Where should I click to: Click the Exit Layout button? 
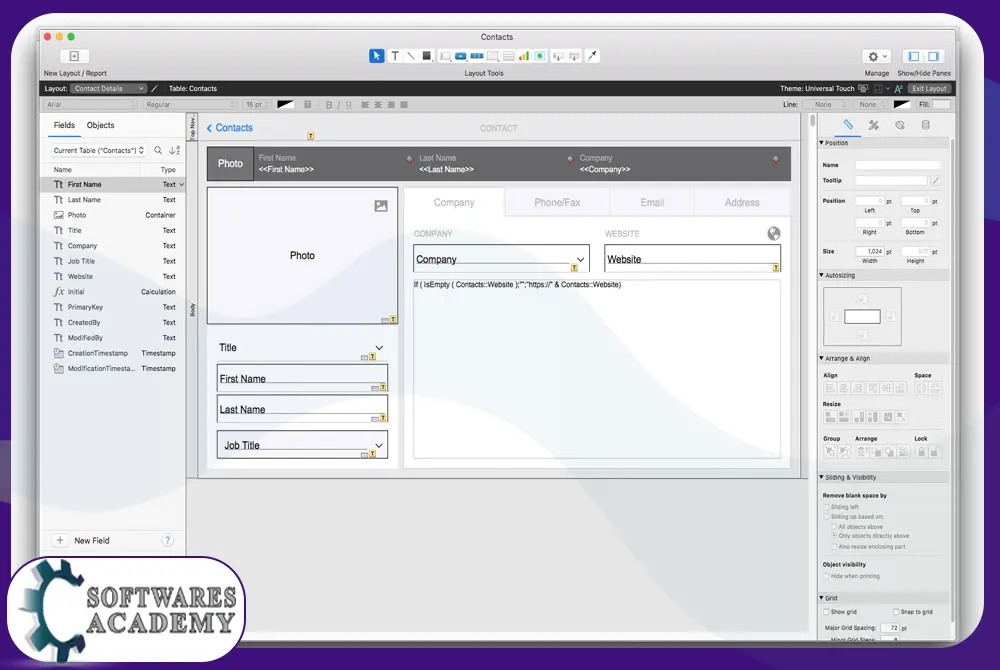(x=929, y=89)
